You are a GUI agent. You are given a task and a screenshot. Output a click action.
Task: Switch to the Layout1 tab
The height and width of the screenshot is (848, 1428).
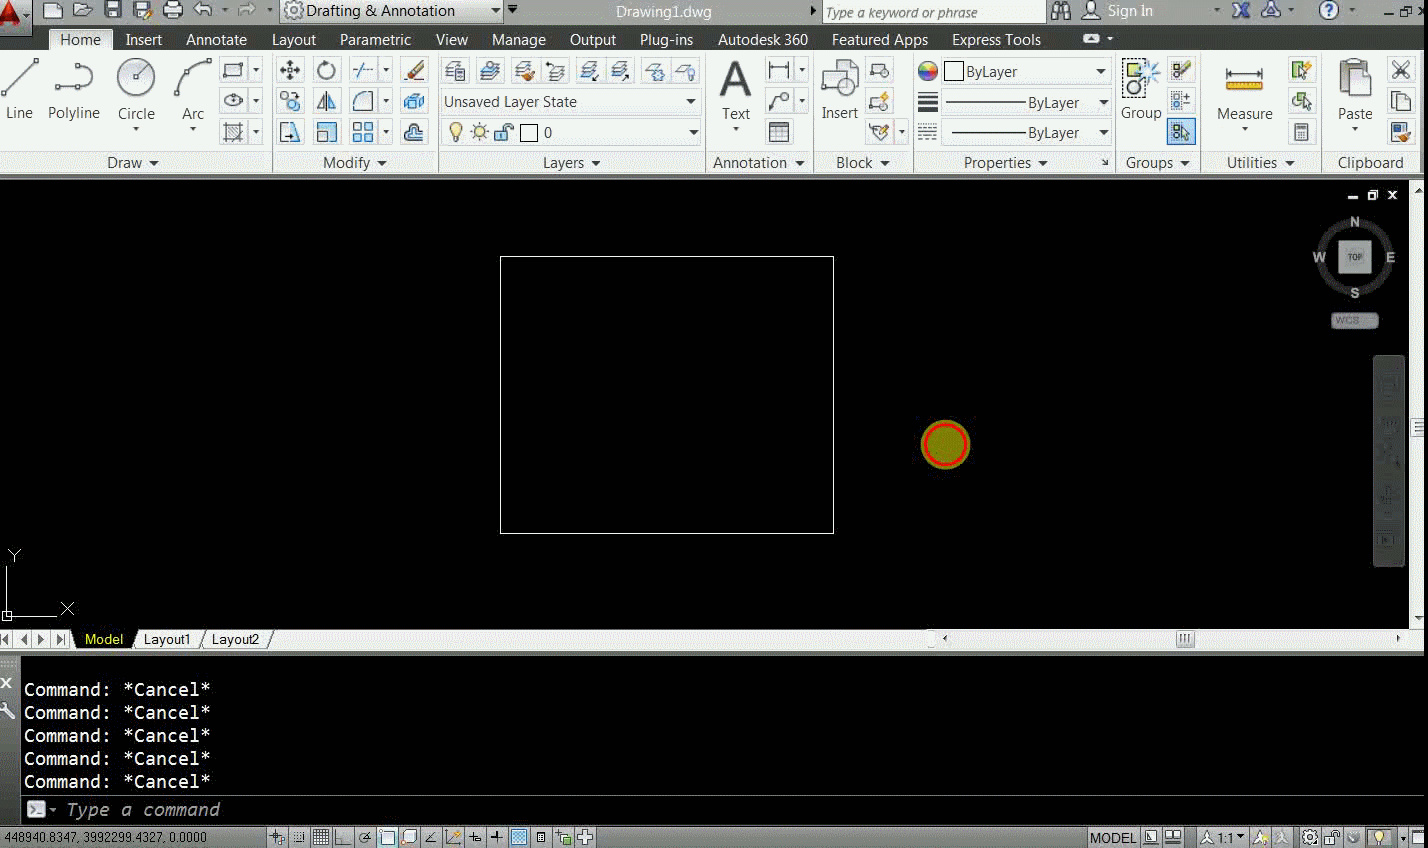(x=167, y=639)
